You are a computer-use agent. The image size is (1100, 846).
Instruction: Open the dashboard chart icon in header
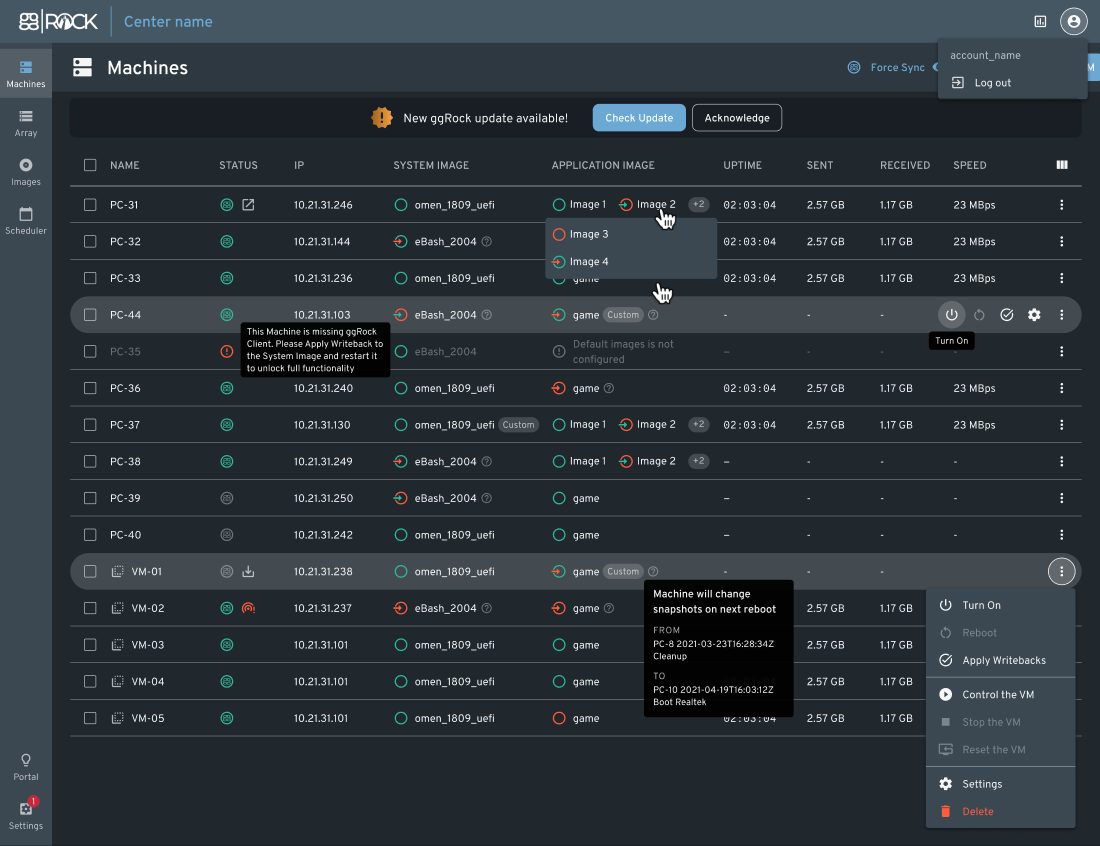click(x=1040, y=22)
